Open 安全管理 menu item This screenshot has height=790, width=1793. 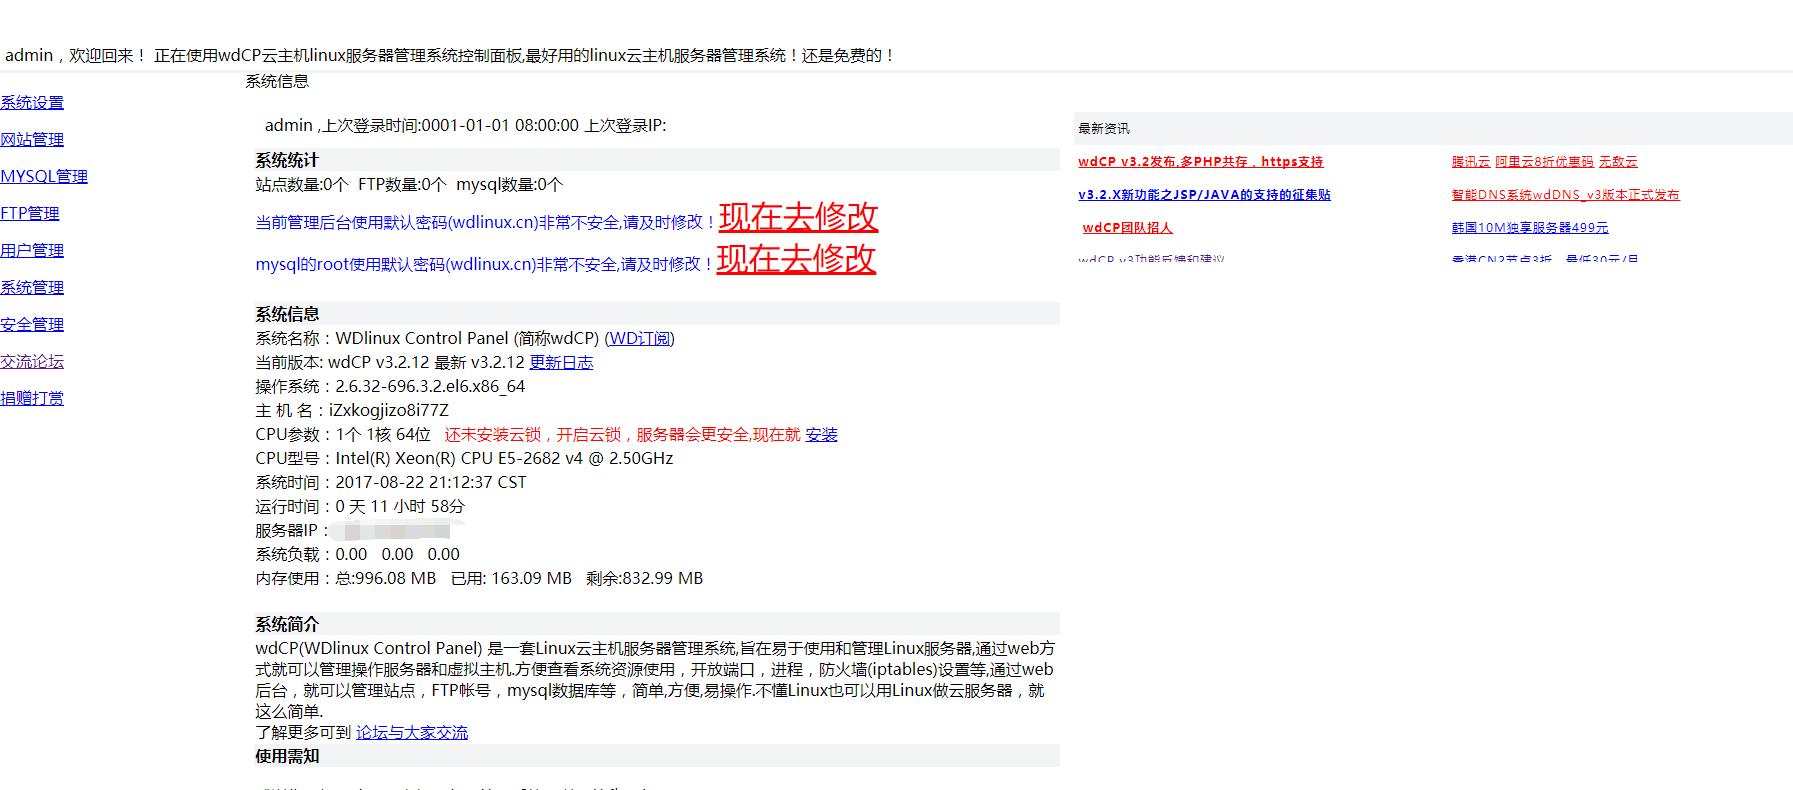point(32,325)
